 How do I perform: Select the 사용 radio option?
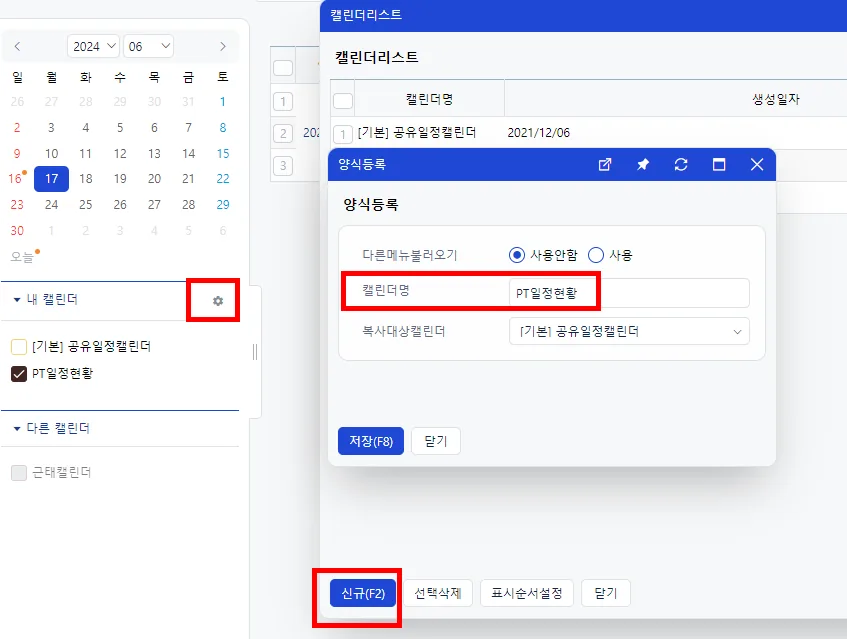point(595,255)
